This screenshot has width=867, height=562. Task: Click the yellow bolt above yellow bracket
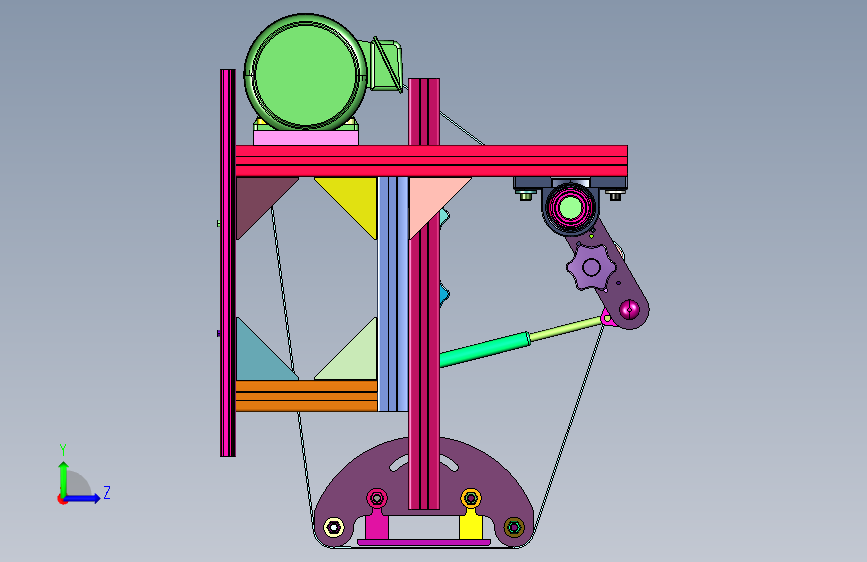[471, 498]
